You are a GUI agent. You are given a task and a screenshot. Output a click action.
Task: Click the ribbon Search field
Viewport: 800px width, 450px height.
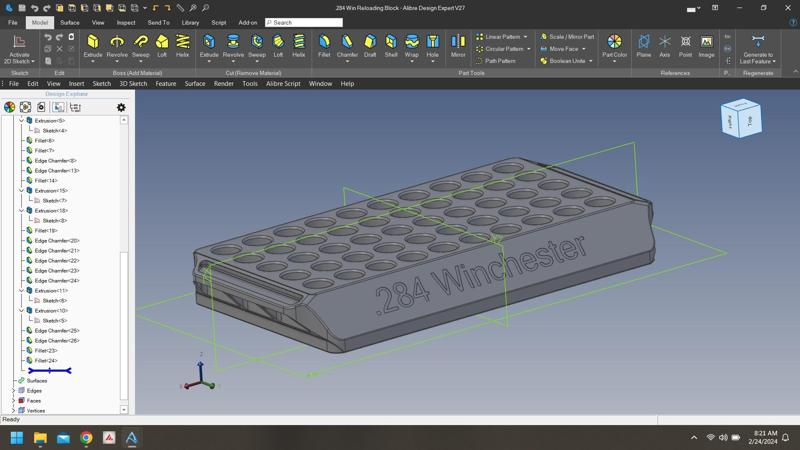304,22
